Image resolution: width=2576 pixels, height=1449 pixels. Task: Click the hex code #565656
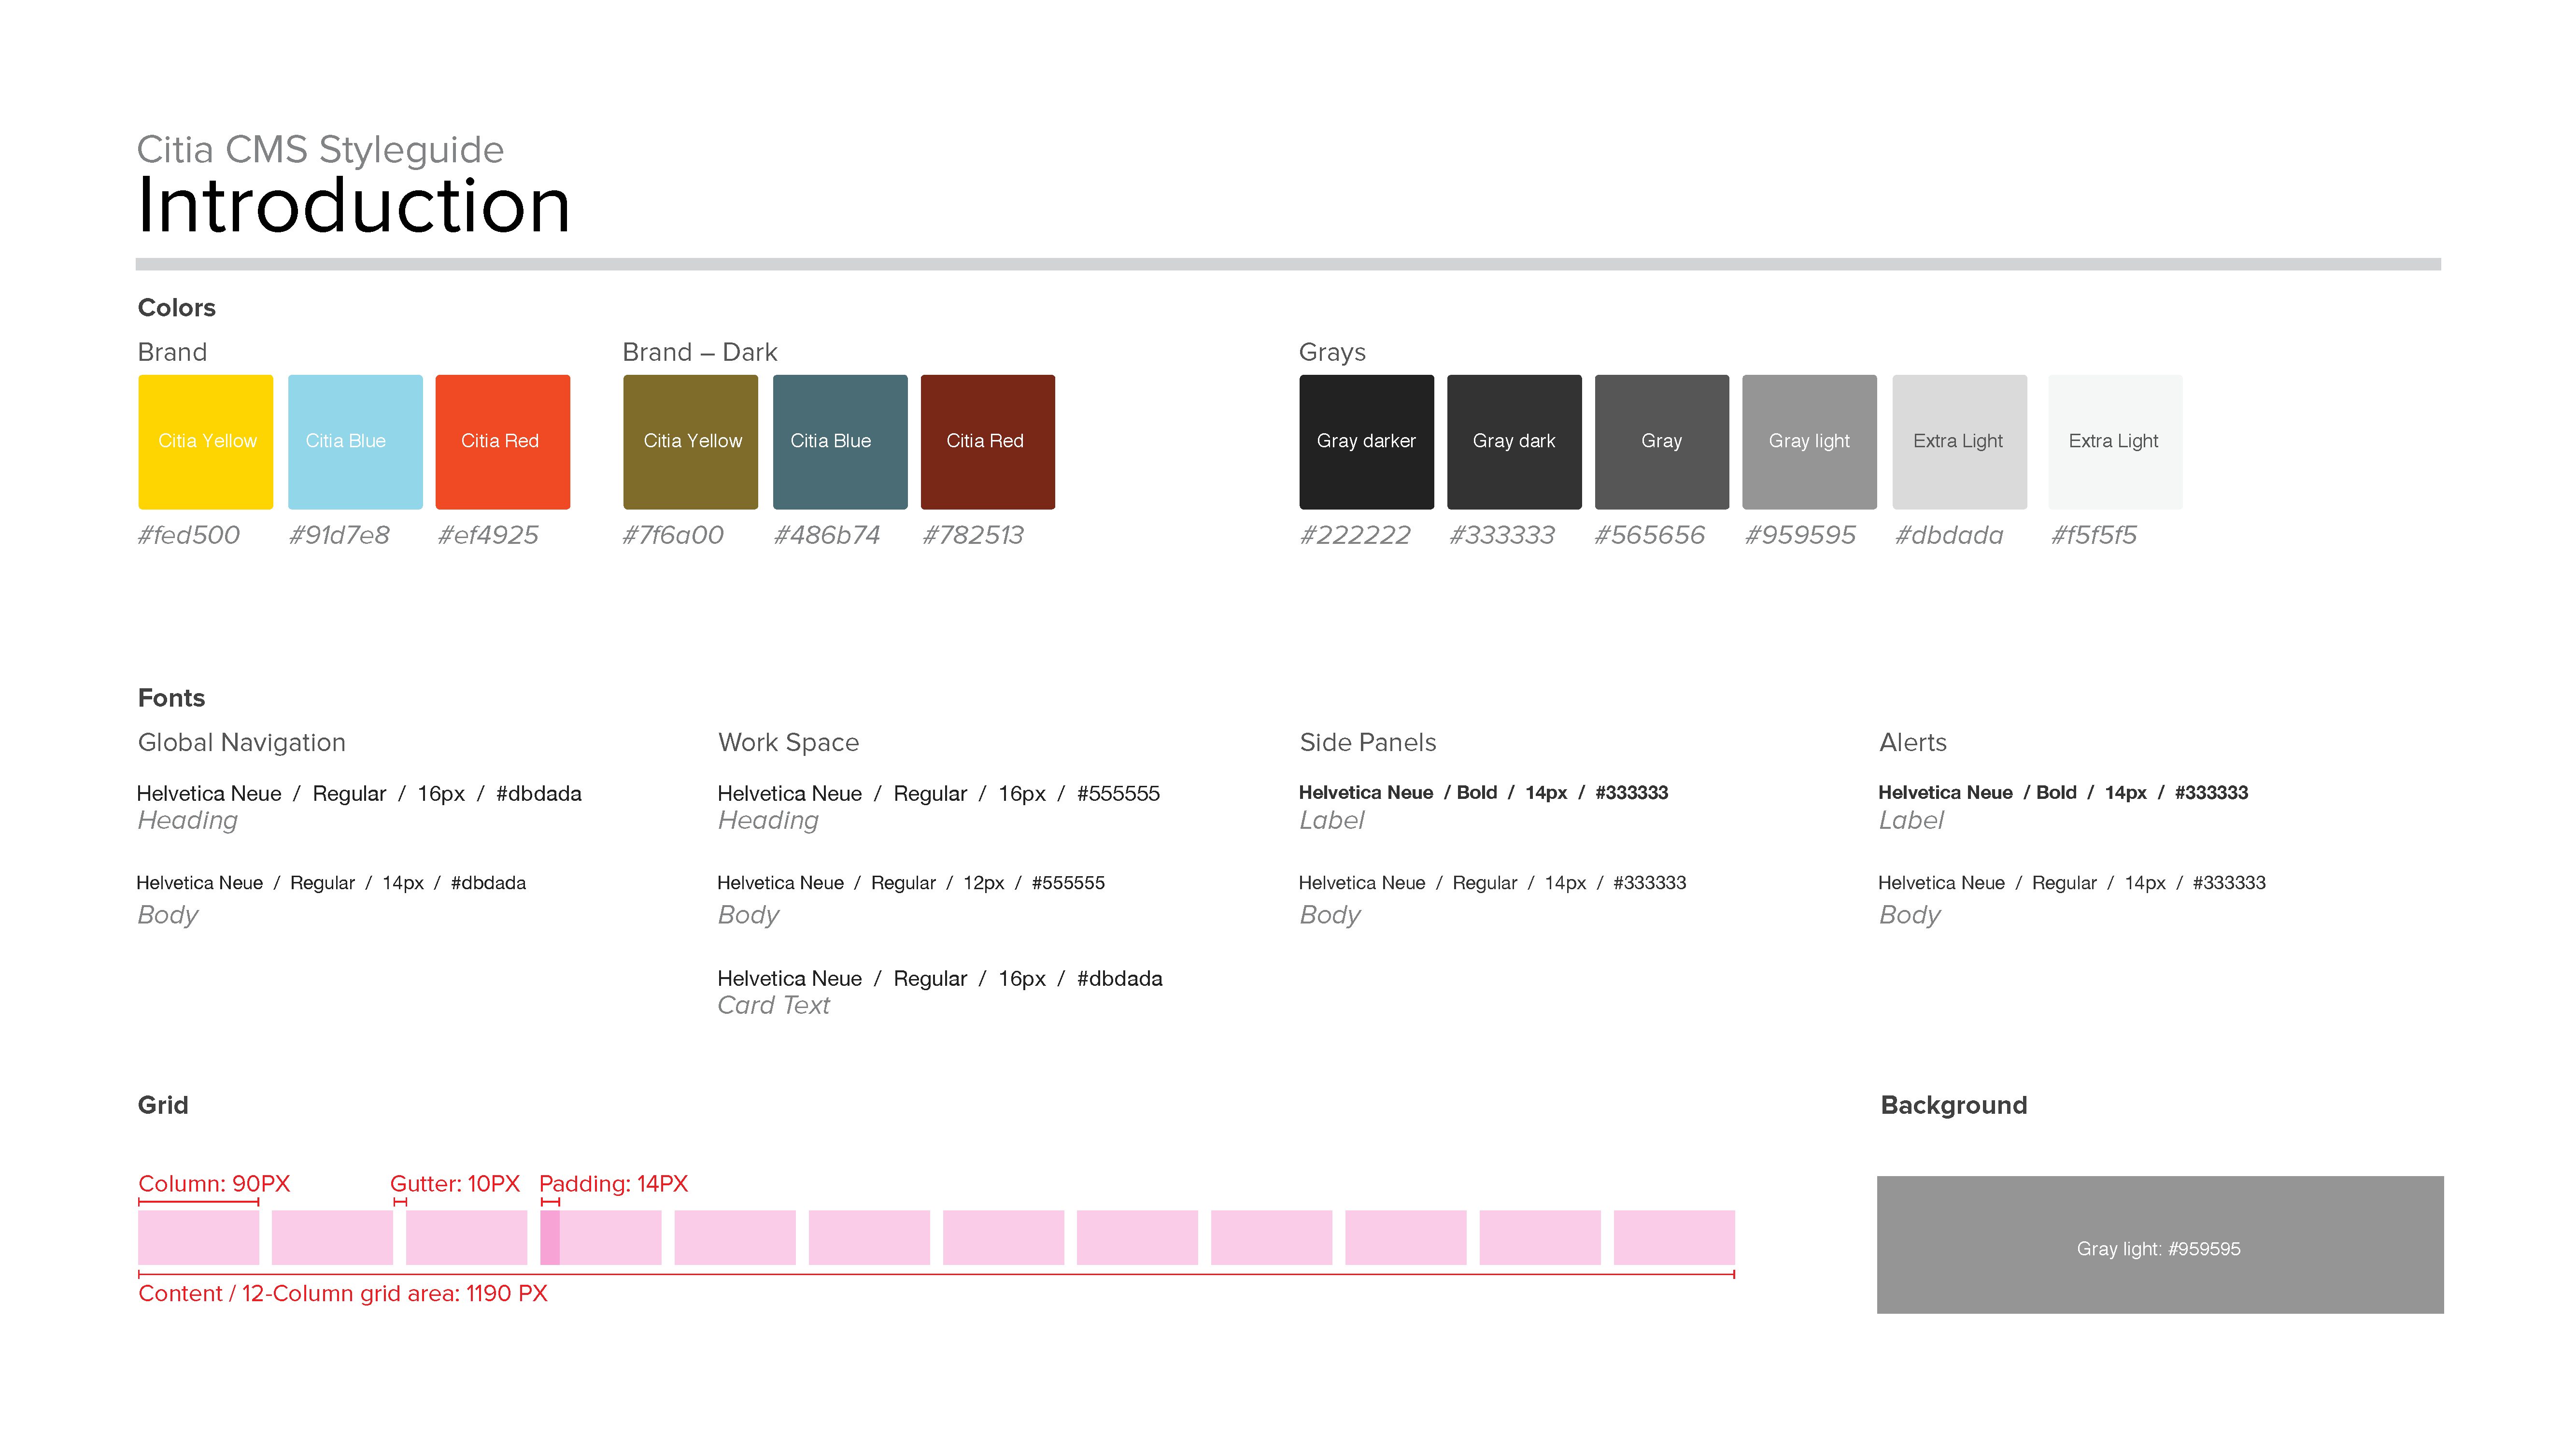pyautogui.click(x=1650, y=535)
